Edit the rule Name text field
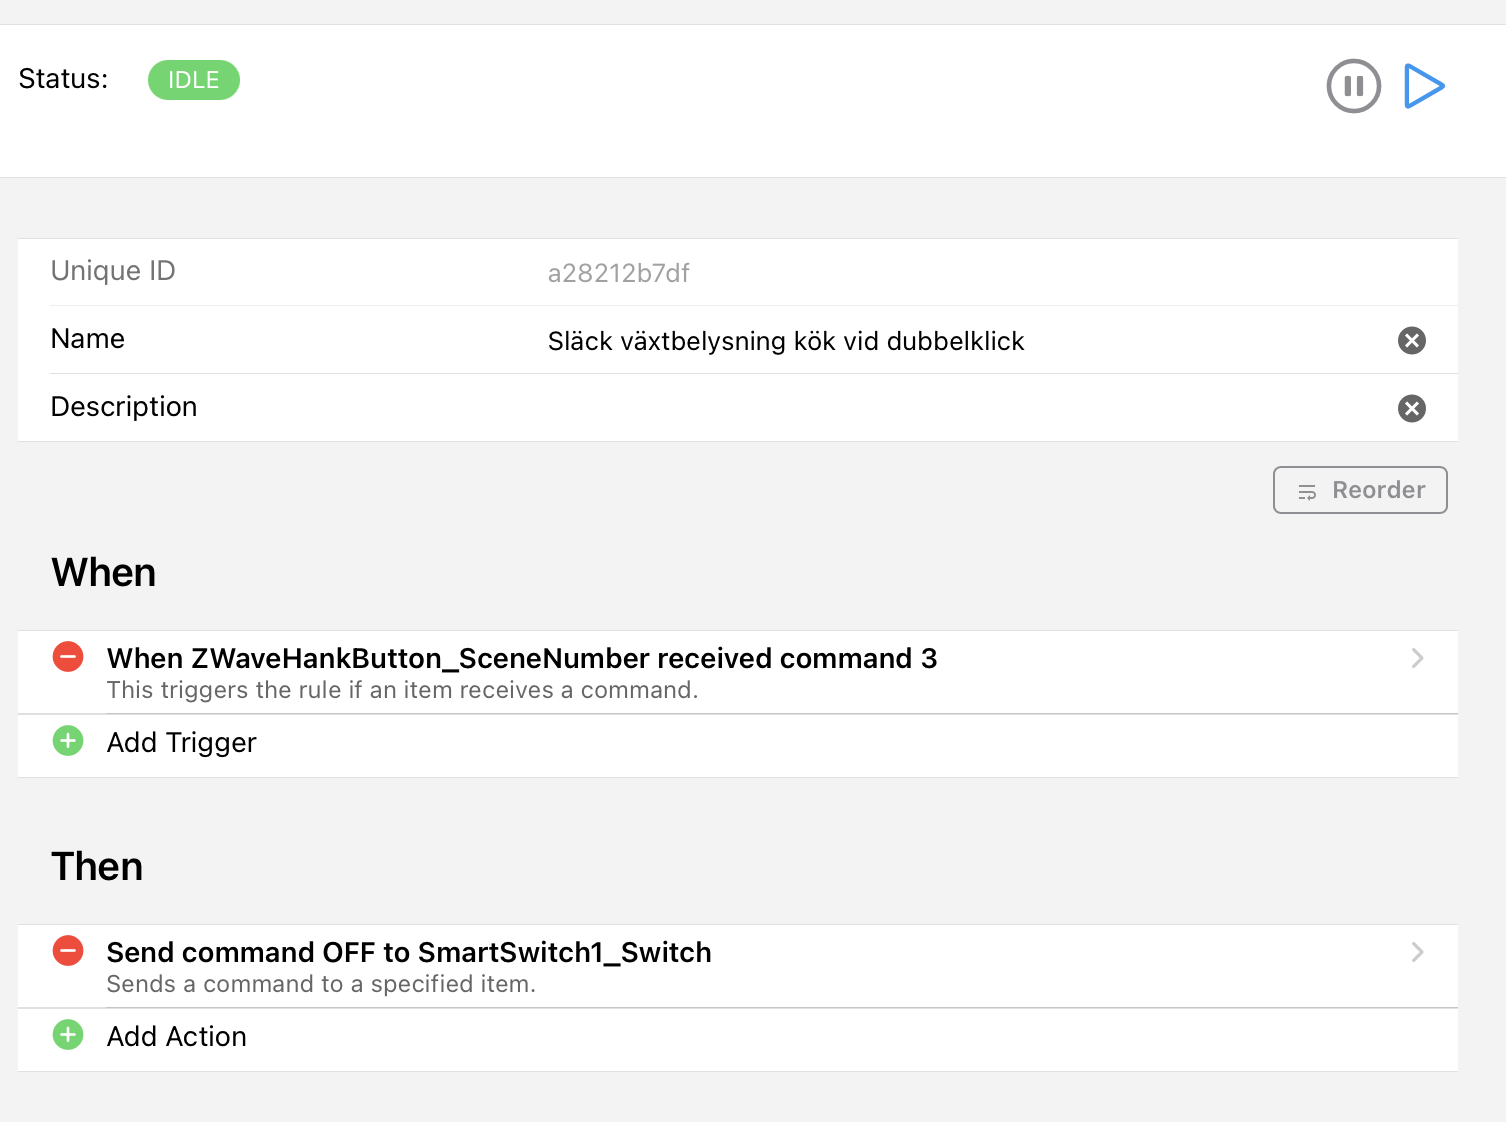 [785, 341]
